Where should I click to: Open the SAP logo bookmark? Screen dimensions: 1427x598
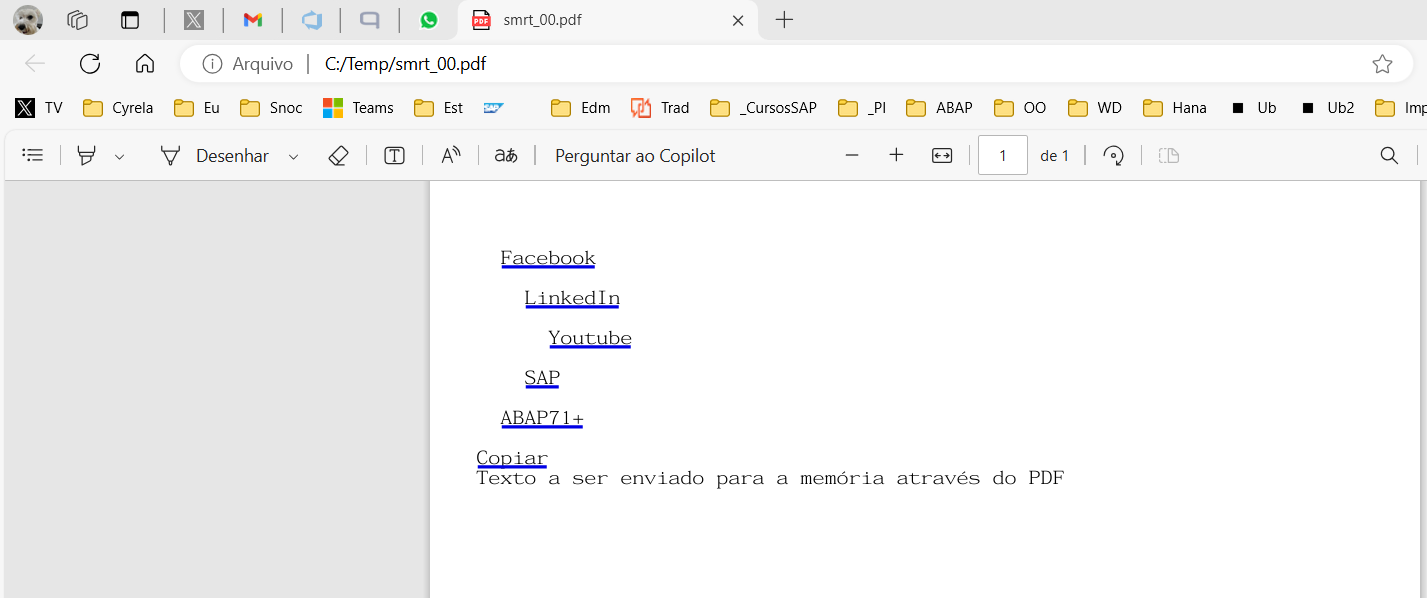[x=493, y=108]
